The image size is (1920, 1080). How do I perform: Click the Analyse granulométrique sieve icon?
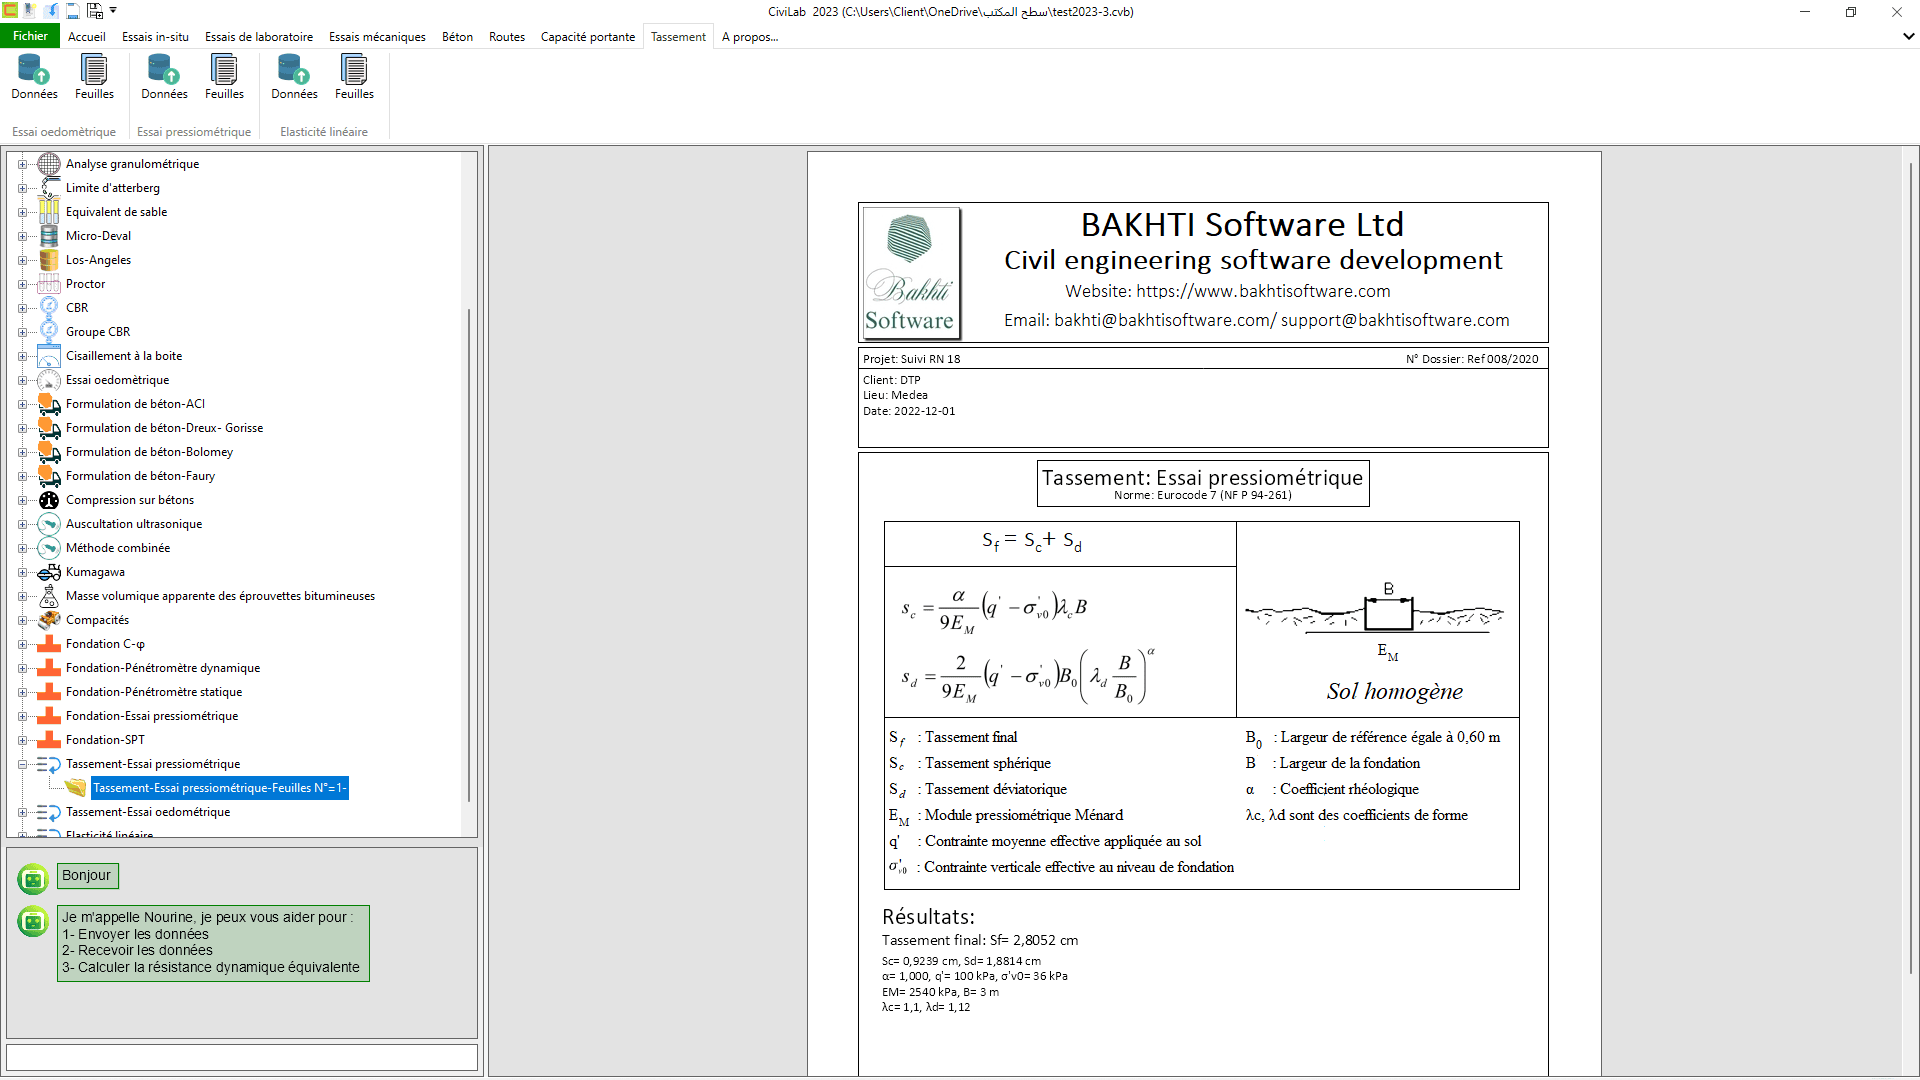point(49,164)
